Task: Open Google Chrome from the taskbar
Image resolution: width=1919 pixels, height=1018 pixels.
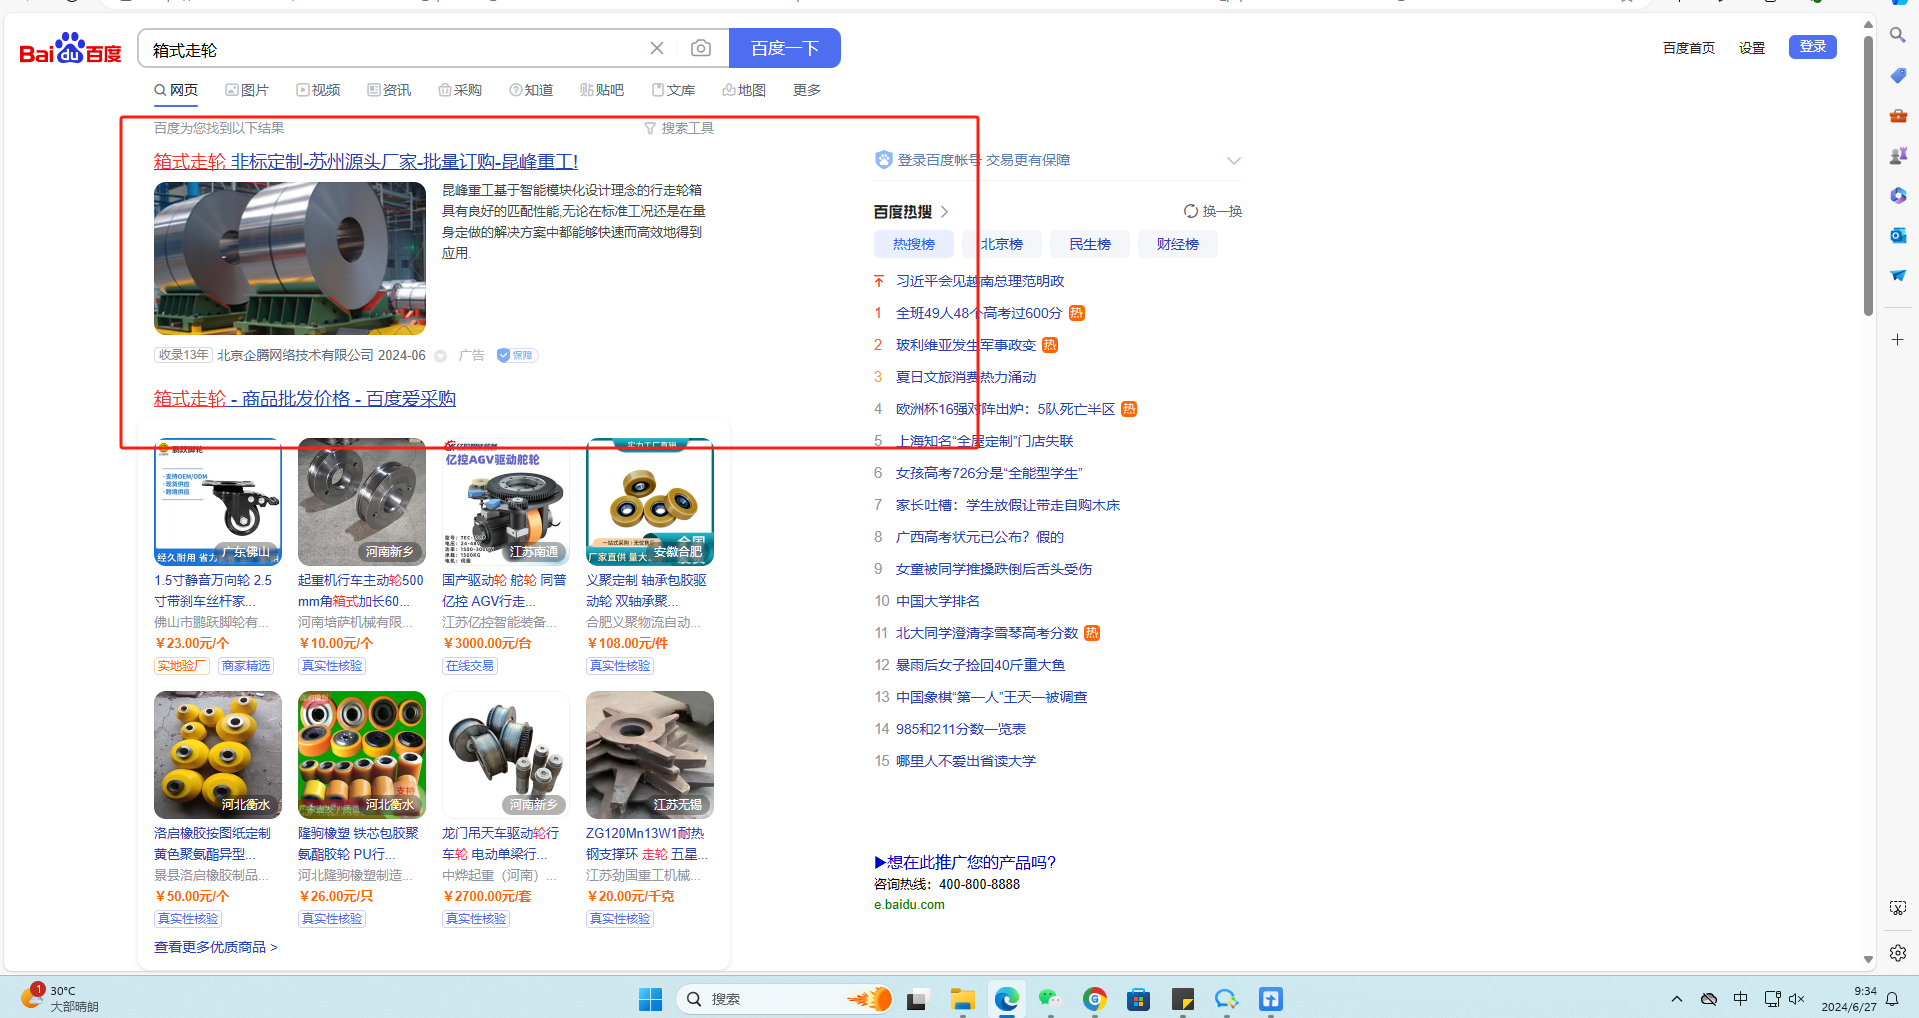Action: [x=1094, y=999]
